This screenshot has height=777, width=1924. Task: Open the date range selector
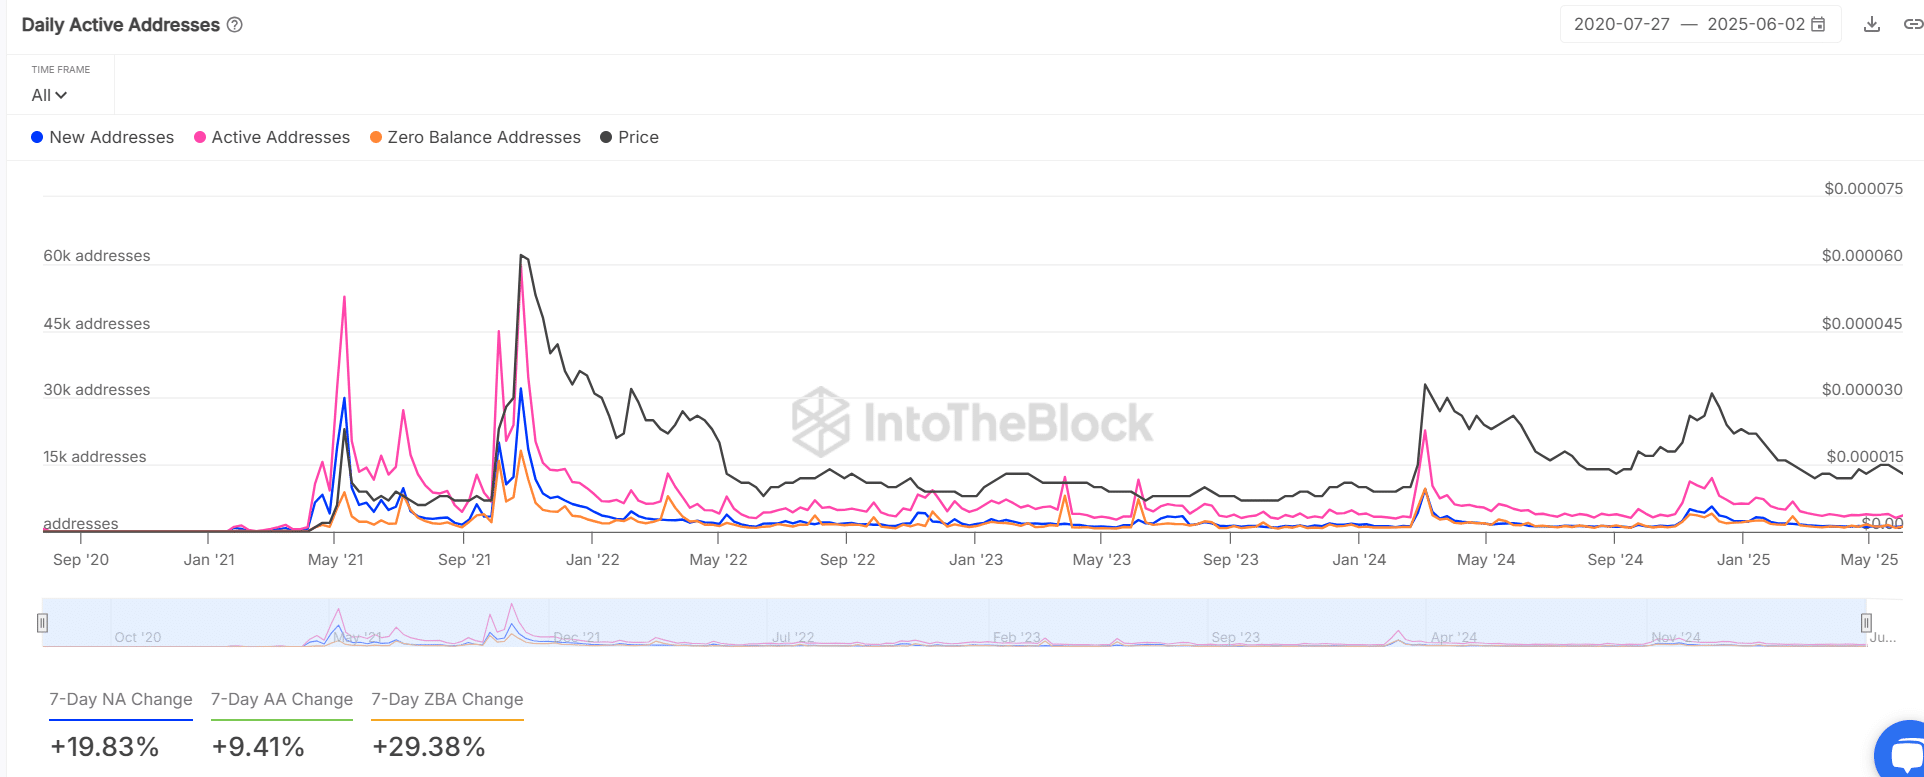click(1690, 25)
